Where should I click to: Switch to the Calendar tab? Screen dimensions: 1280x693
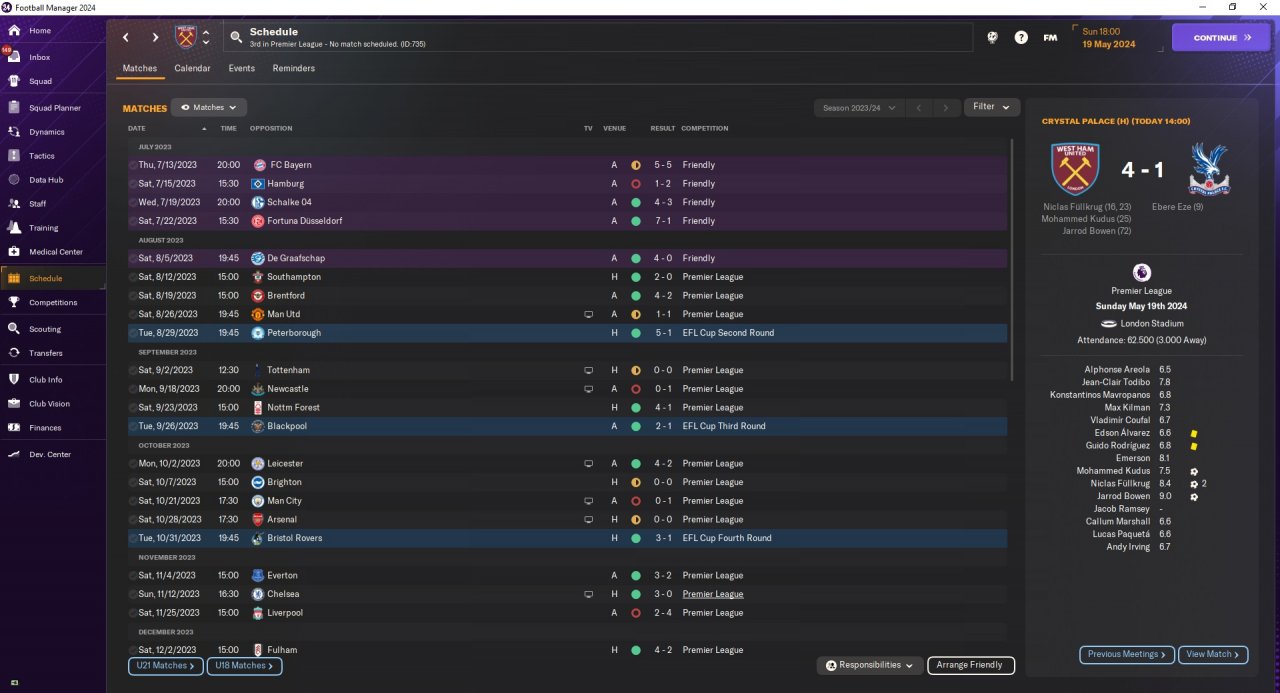[192, 69]
